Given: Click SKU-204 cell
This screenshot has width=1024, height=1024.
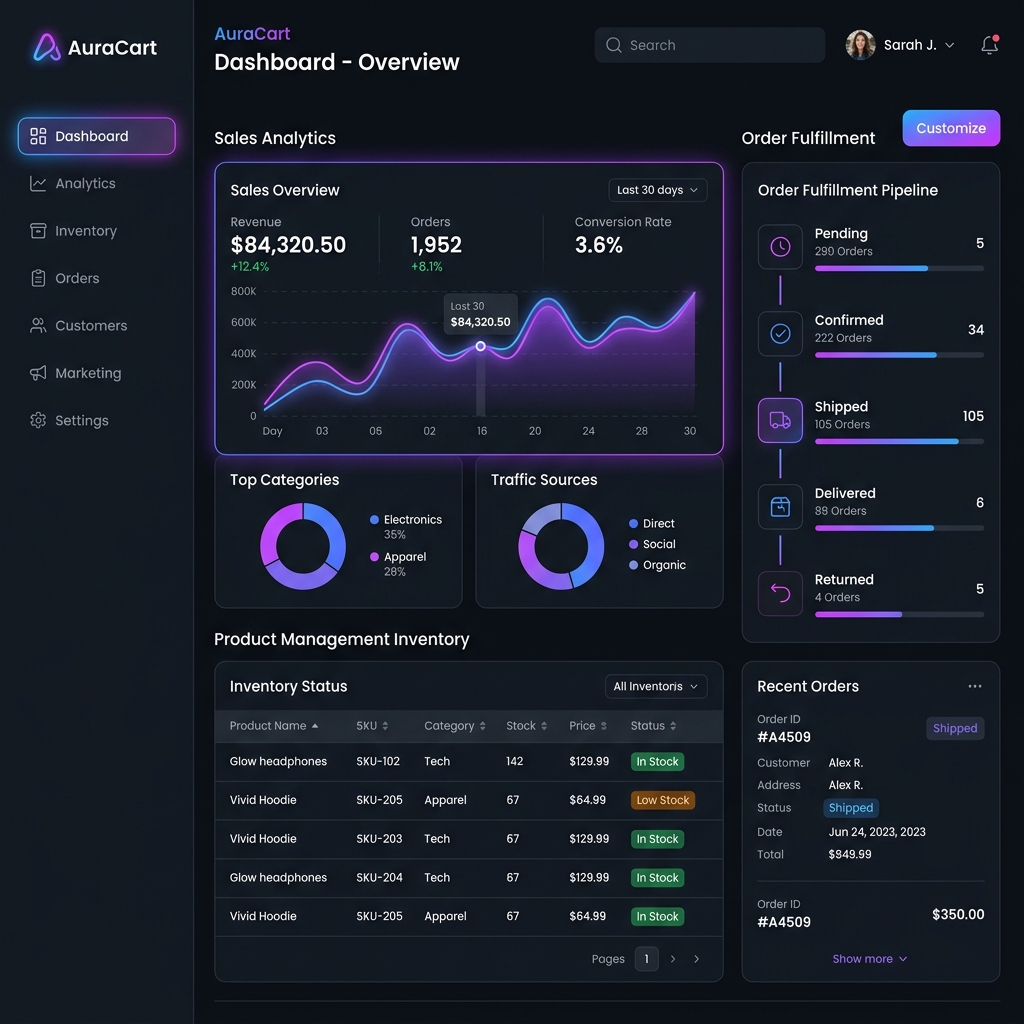Looking at the screenshot, I should (379, 878).
